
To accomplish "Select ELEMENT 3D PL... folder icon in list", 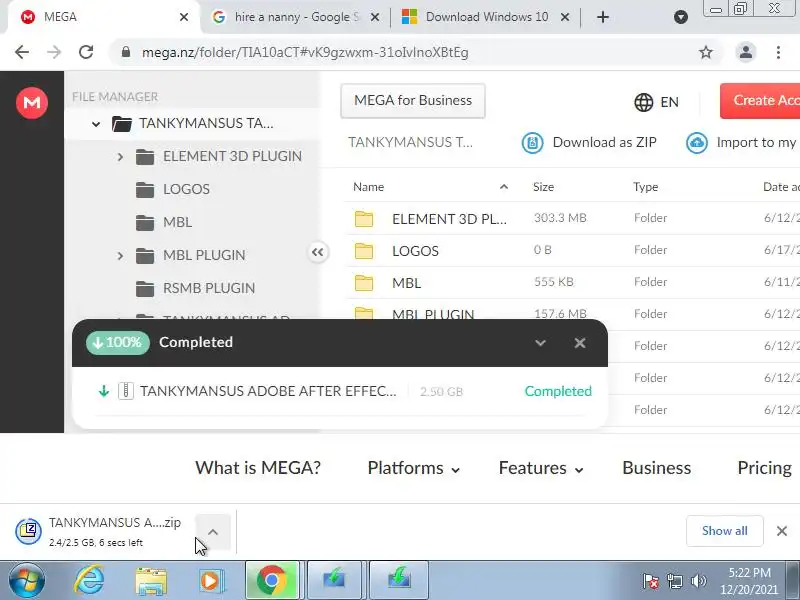I will tap(364, 218).
